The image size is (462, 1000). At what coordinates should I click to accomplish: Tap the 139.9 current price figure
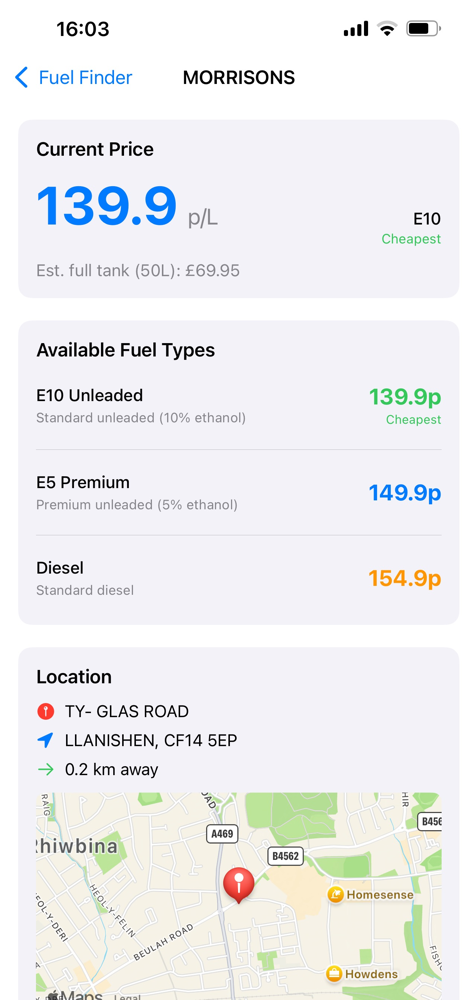click(107, 207)
